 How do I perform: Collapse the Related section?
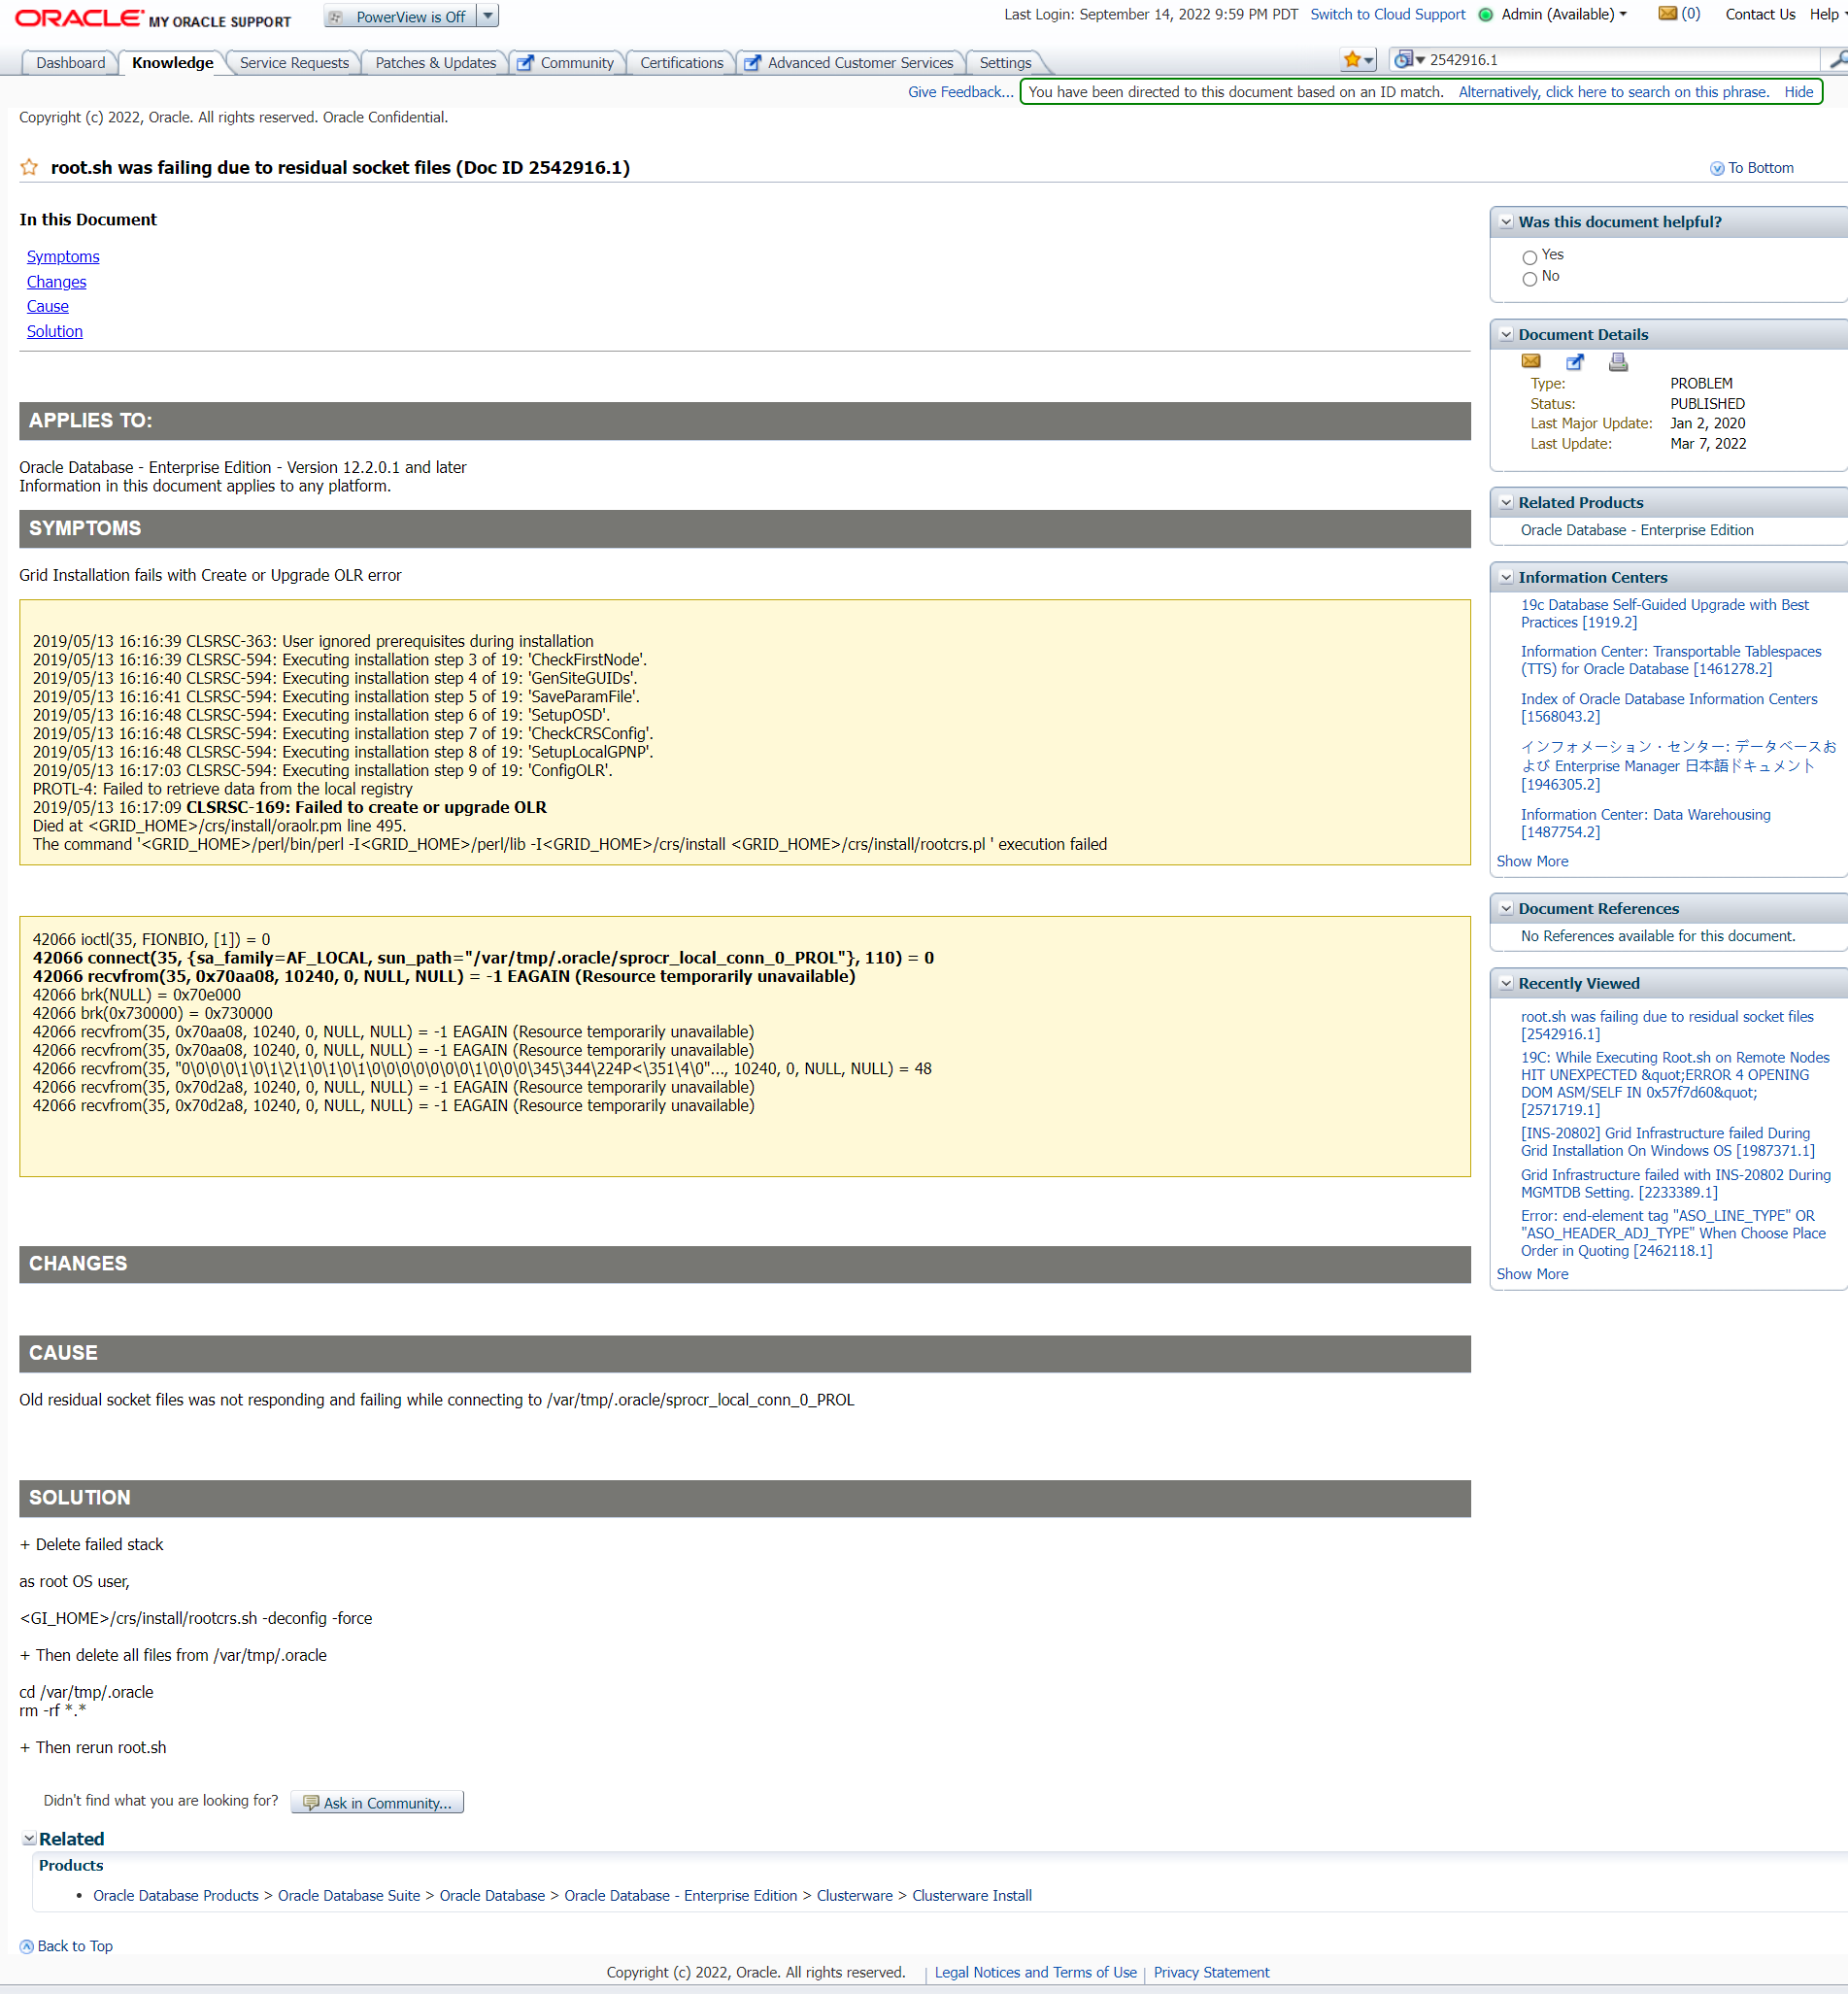[x=30, y=1839]
